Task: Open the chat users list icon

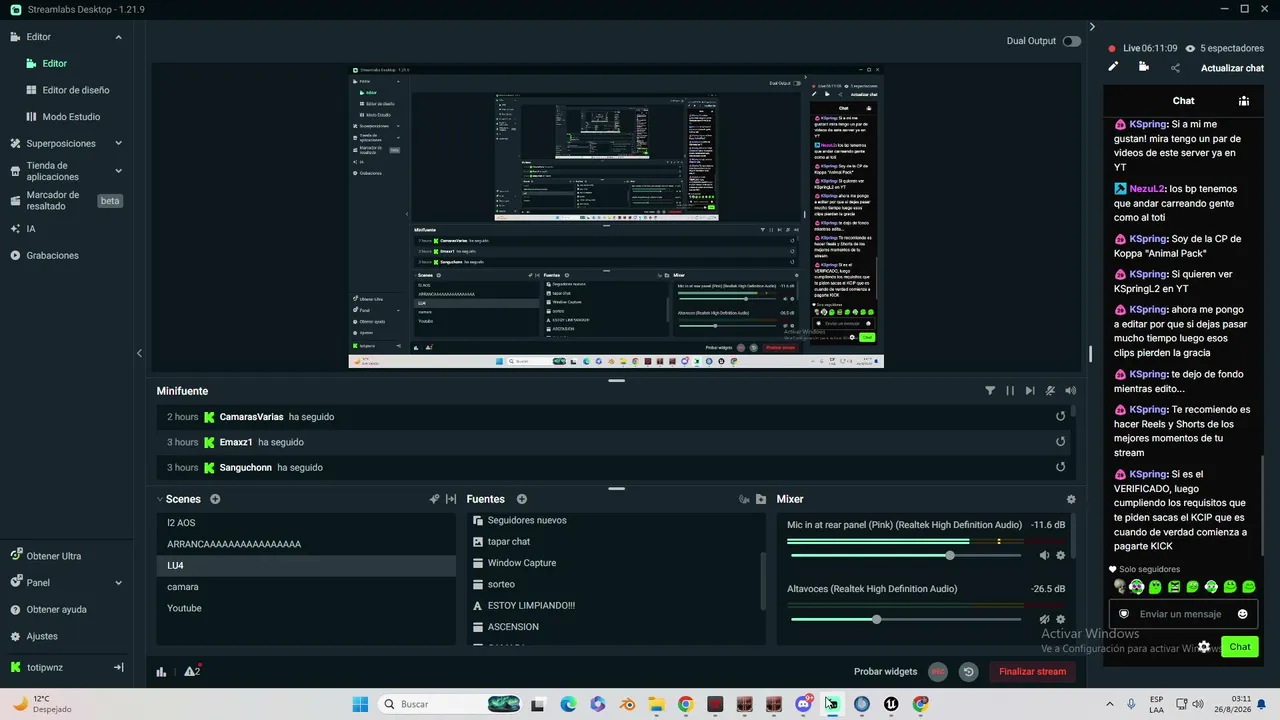Action: coord(1244,101)
